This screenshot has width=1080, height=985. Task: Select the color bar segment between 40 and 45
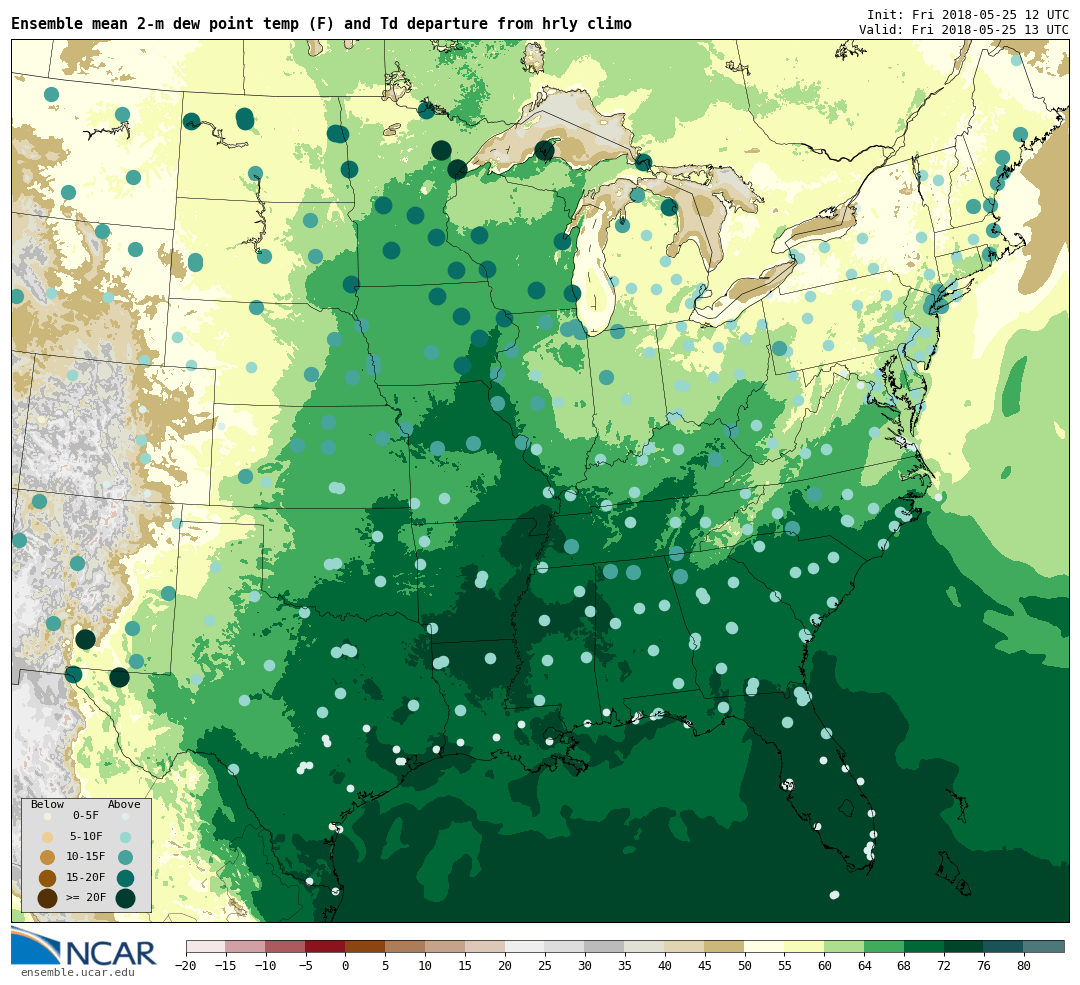coord(685,946)
